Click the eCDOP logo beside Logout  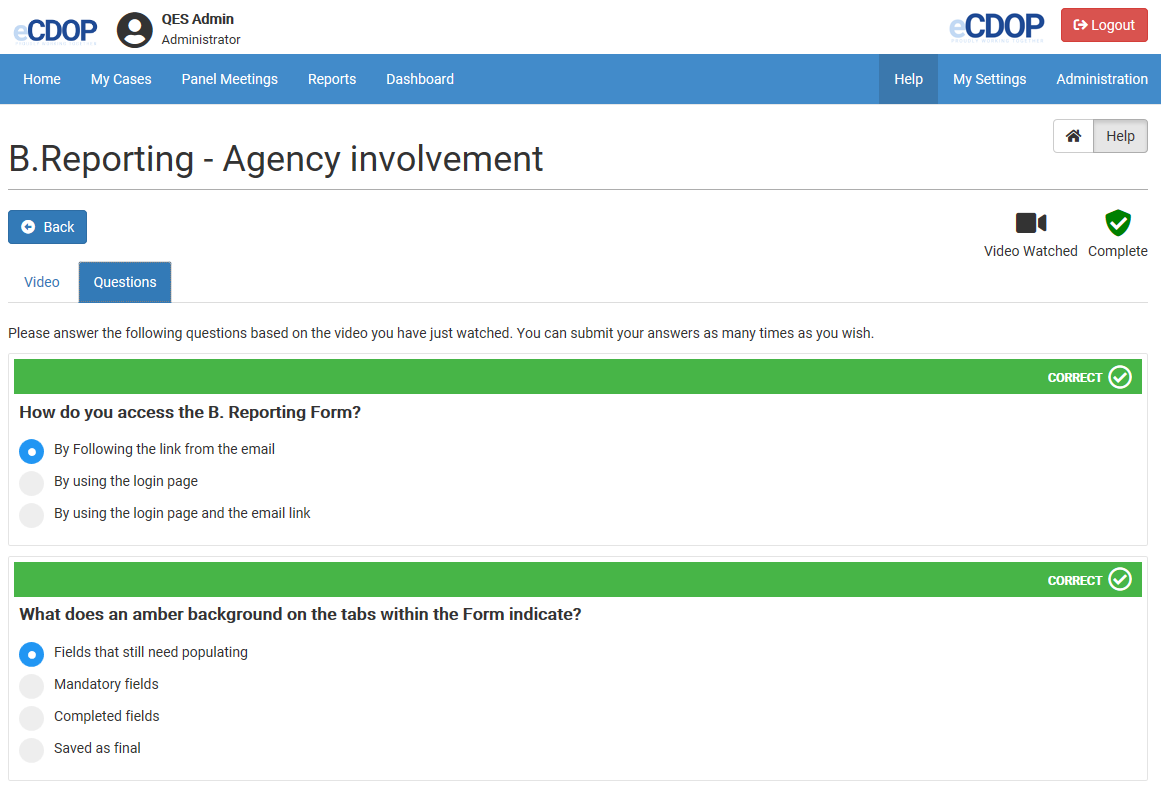[996, 26]
